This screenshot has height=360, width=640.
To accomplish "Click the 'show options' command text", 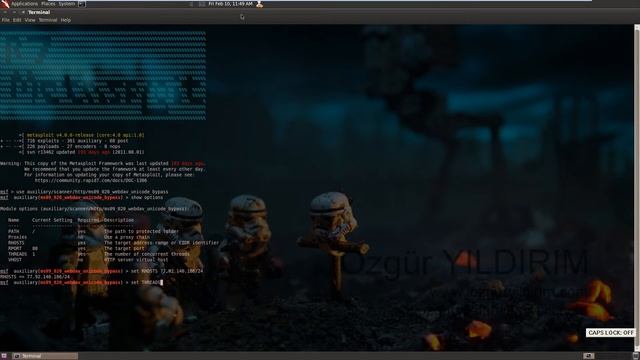I will click(147, 198).
